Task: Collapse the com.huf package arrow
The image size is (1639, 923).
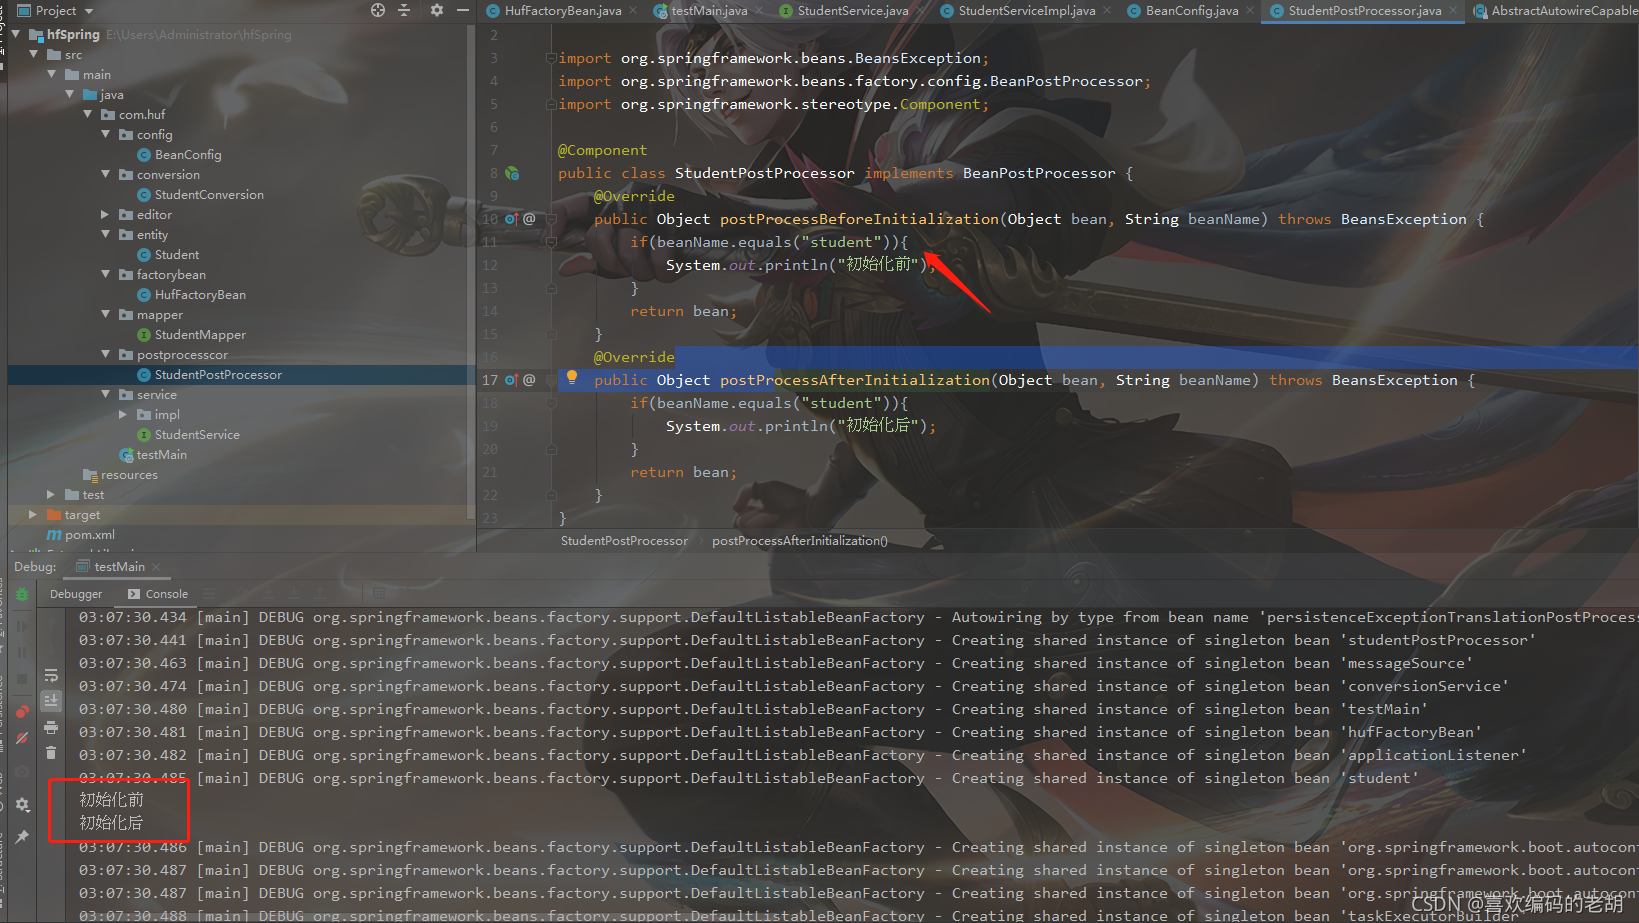Action: click(88, 114)
